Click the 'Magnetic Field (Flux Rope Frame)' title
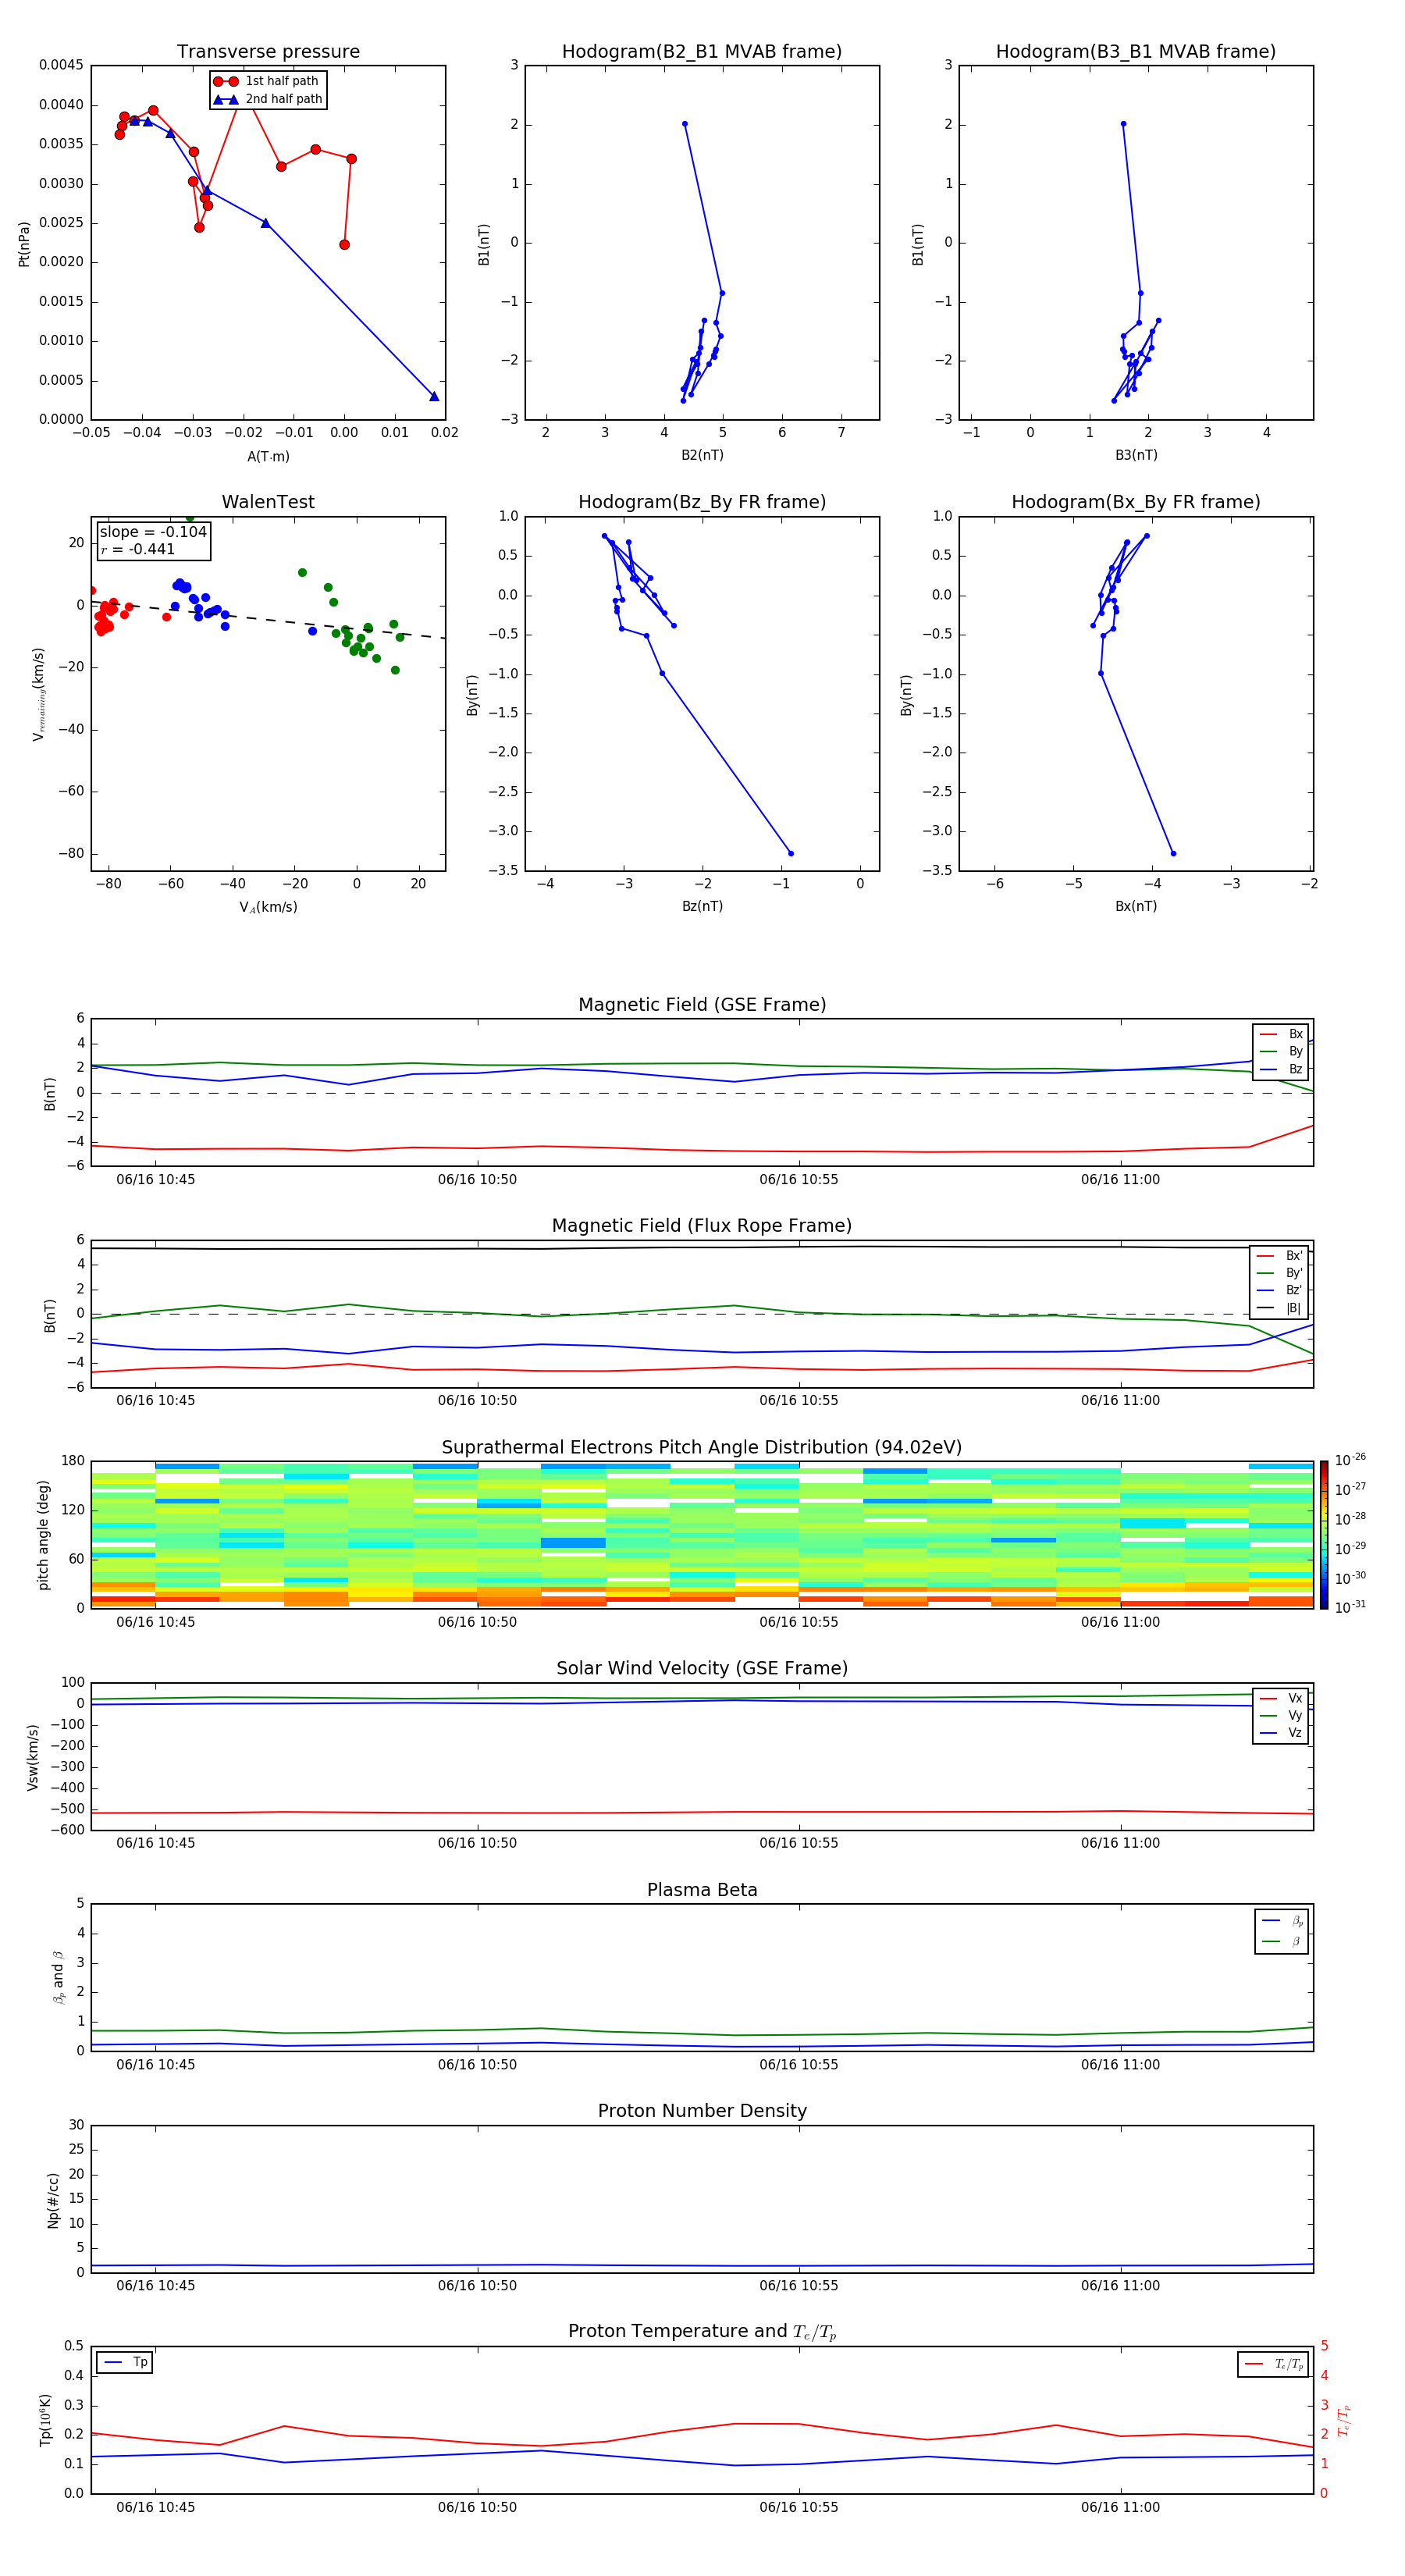The height and width of the screenshot is (2576, 1405). [x=702, y=1225]
